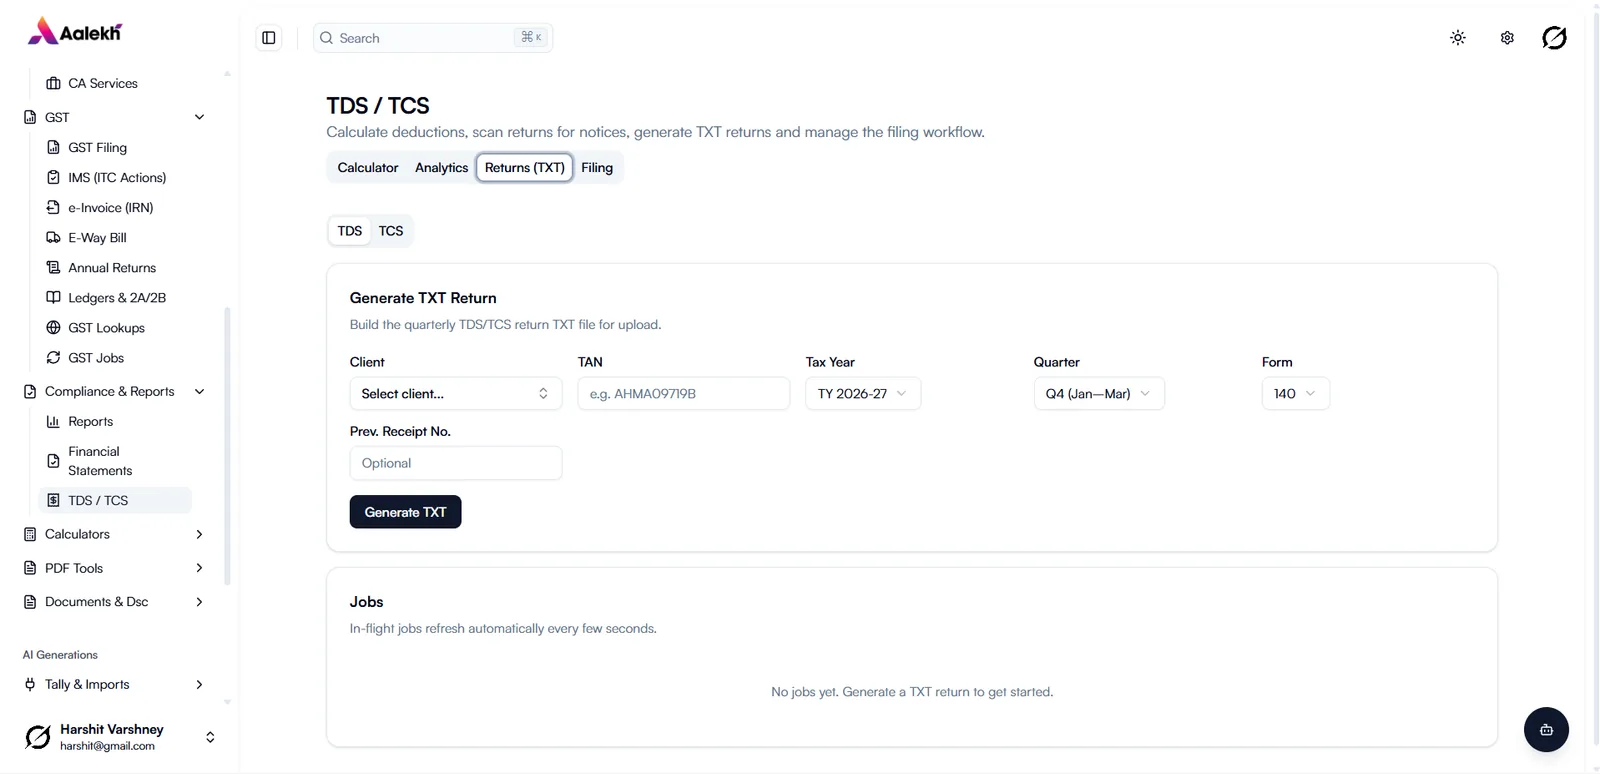
Task: Open the chatbot assistant floating button
Action: coord(1546,729)
